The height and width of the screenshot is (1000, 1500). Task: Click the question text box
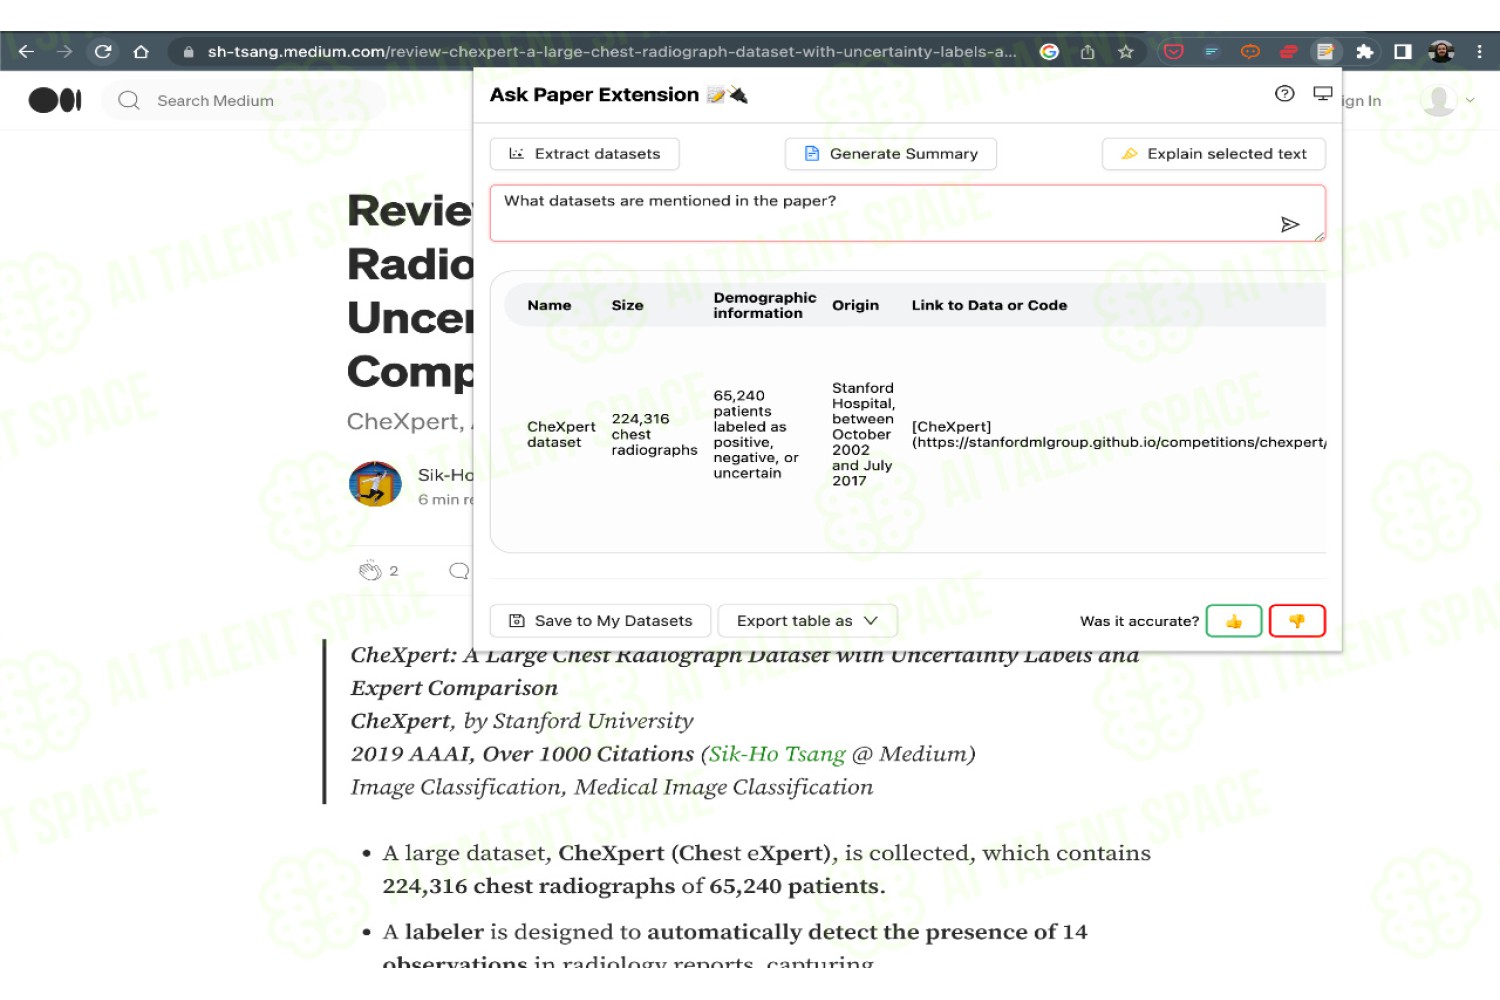pos(908,213)
